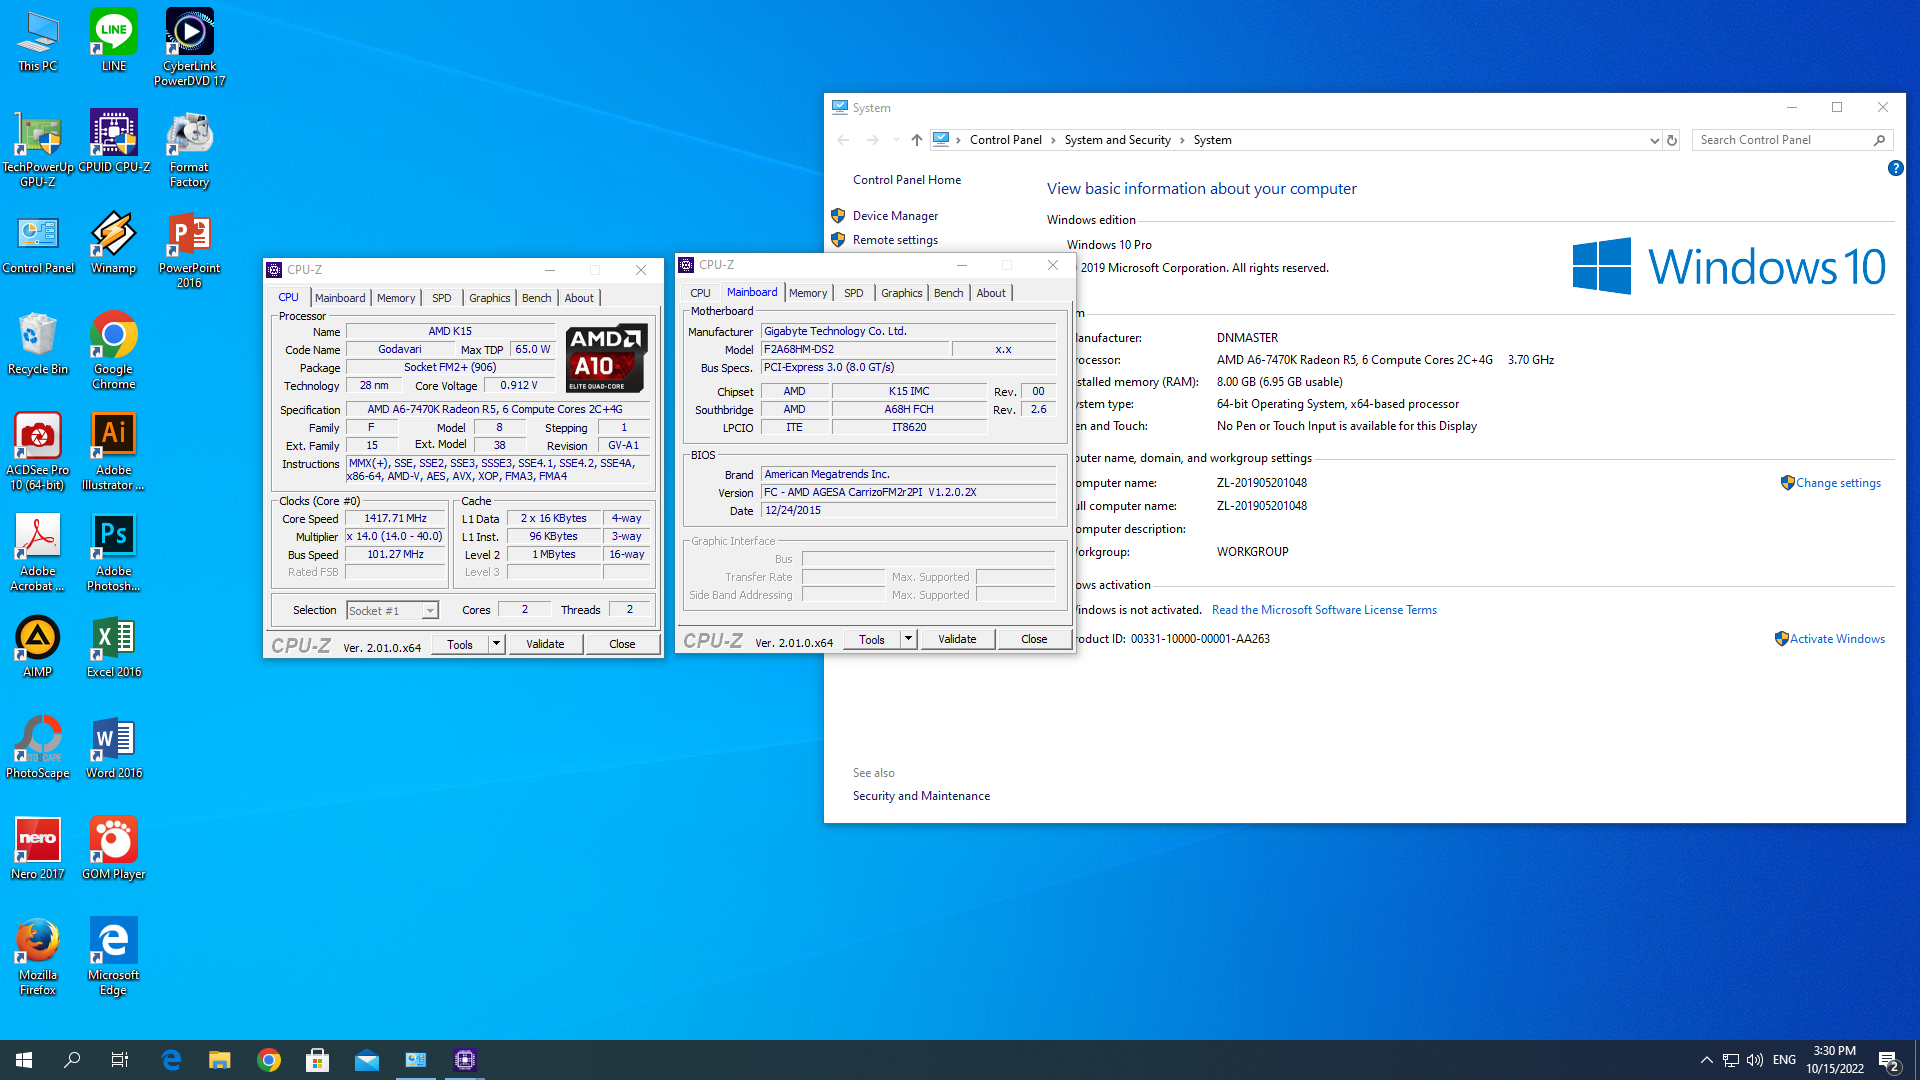1920x1080 pixels.
Task: Click Activate Windows link
Action: click(x=1837, y=639)
